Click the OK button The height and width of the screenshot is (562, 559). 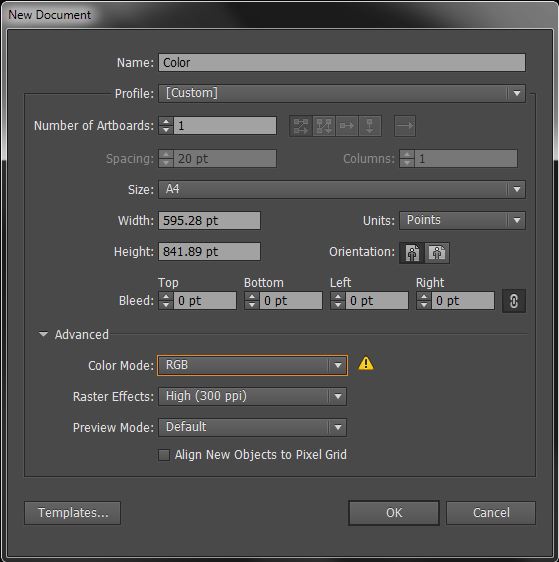coord(394,513)
